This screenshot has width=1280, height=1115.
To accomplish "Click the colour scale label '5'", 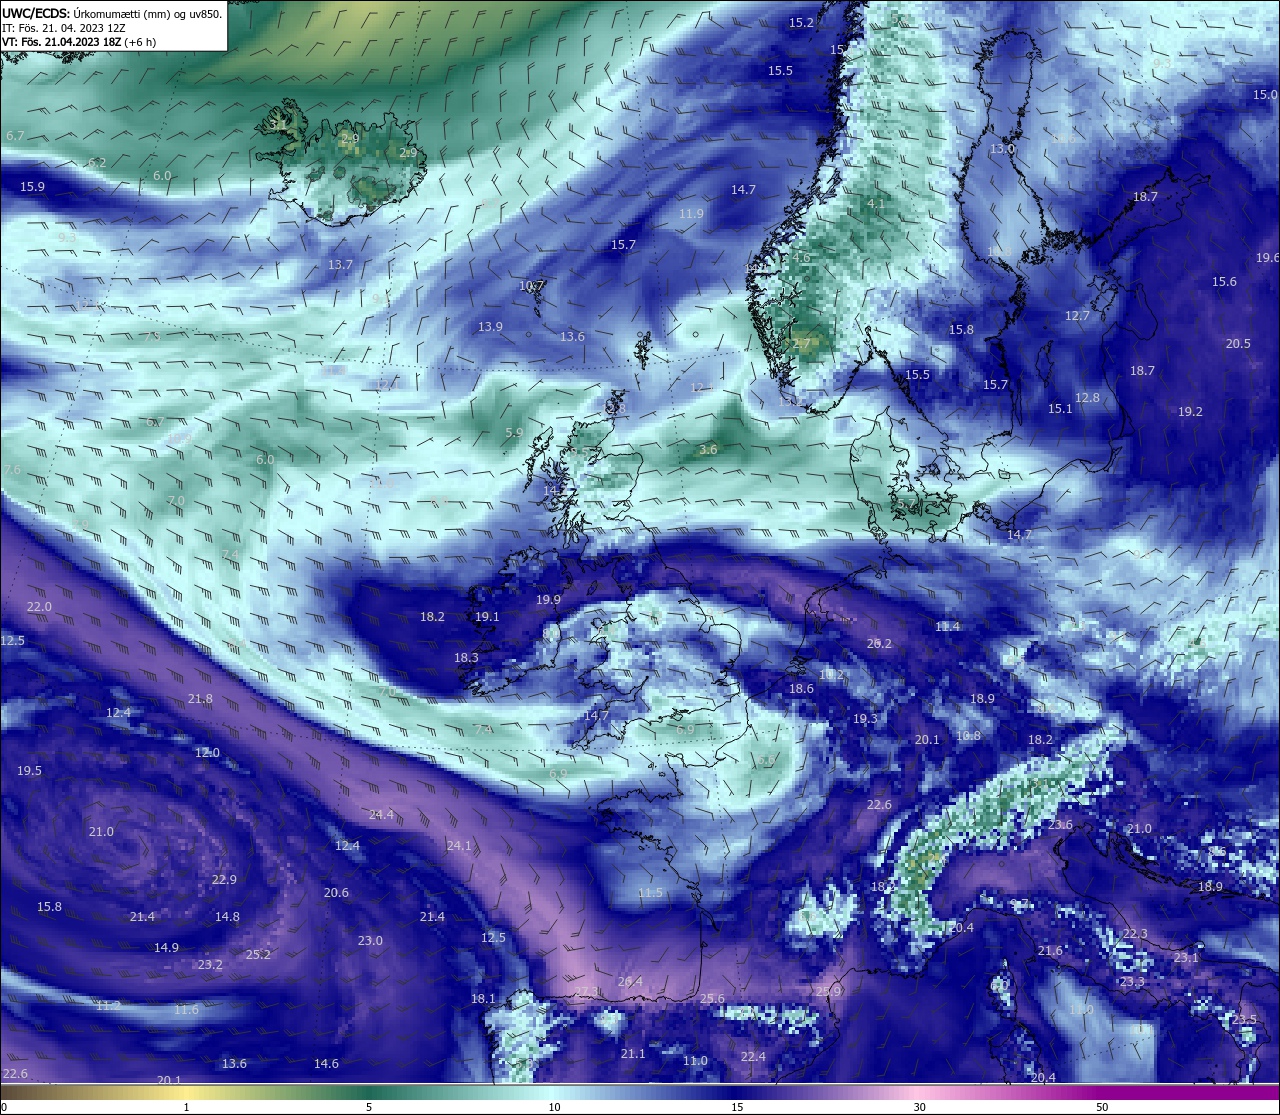I will tap(369, 1107).
